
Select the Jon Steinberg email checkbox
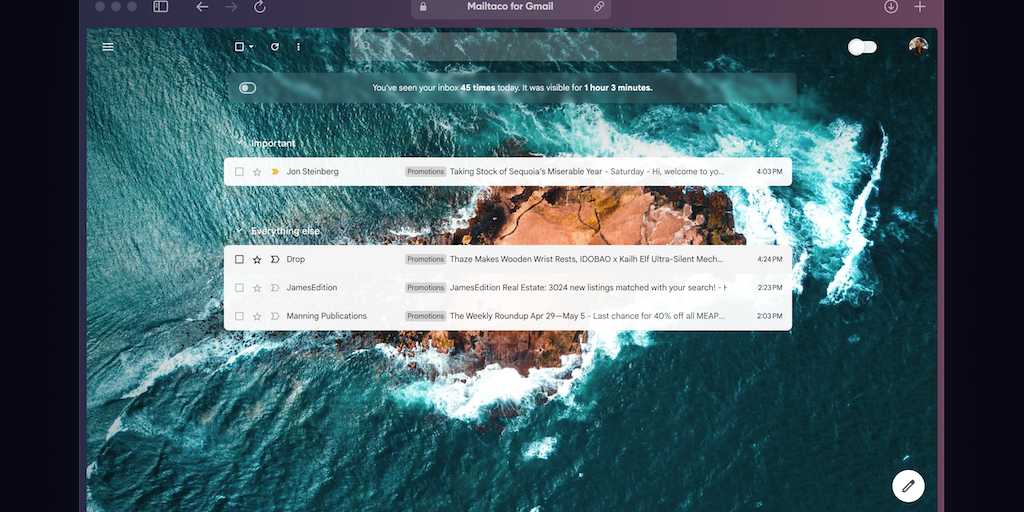click(x=240, y=172)
